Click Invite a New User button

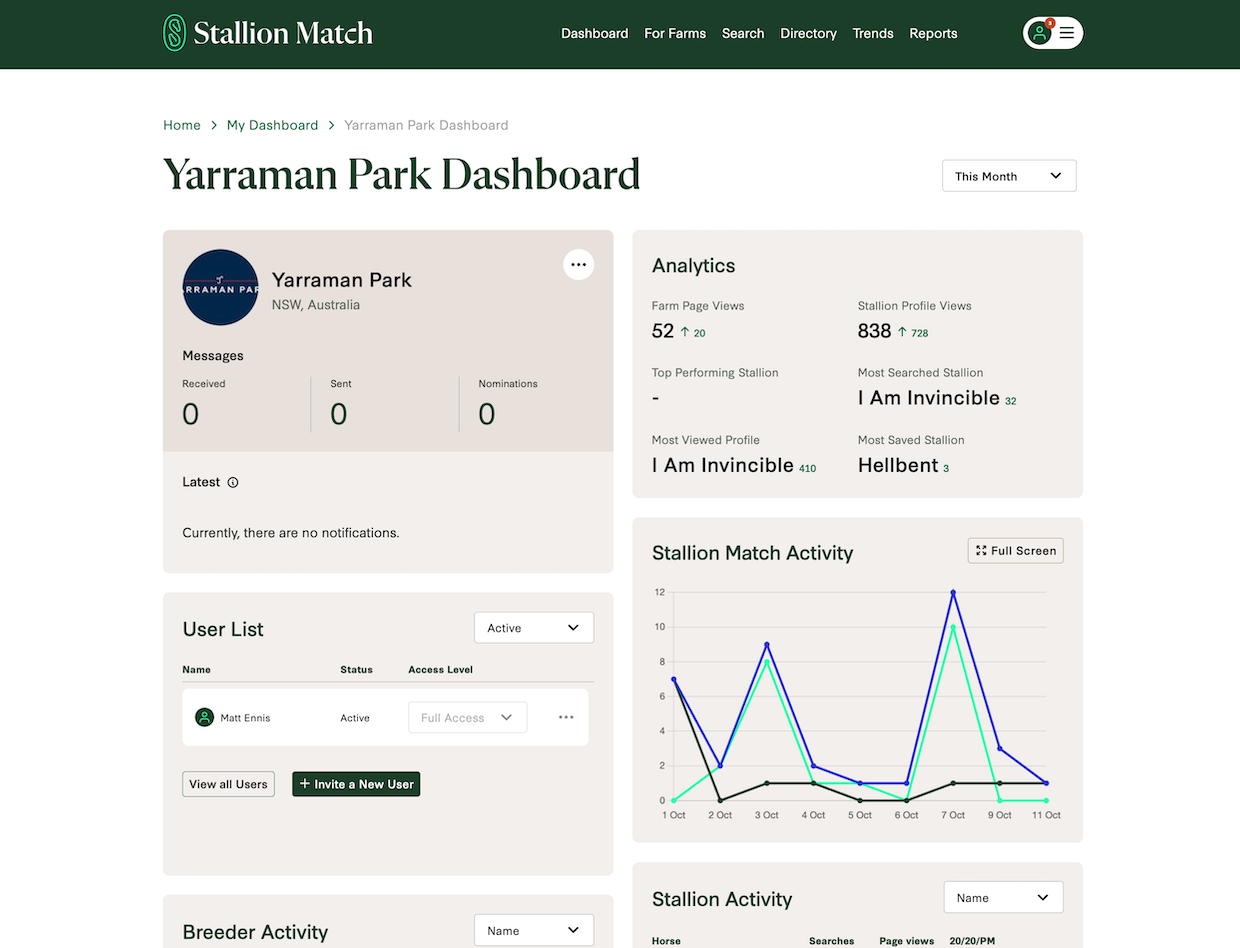coord(356,784)
